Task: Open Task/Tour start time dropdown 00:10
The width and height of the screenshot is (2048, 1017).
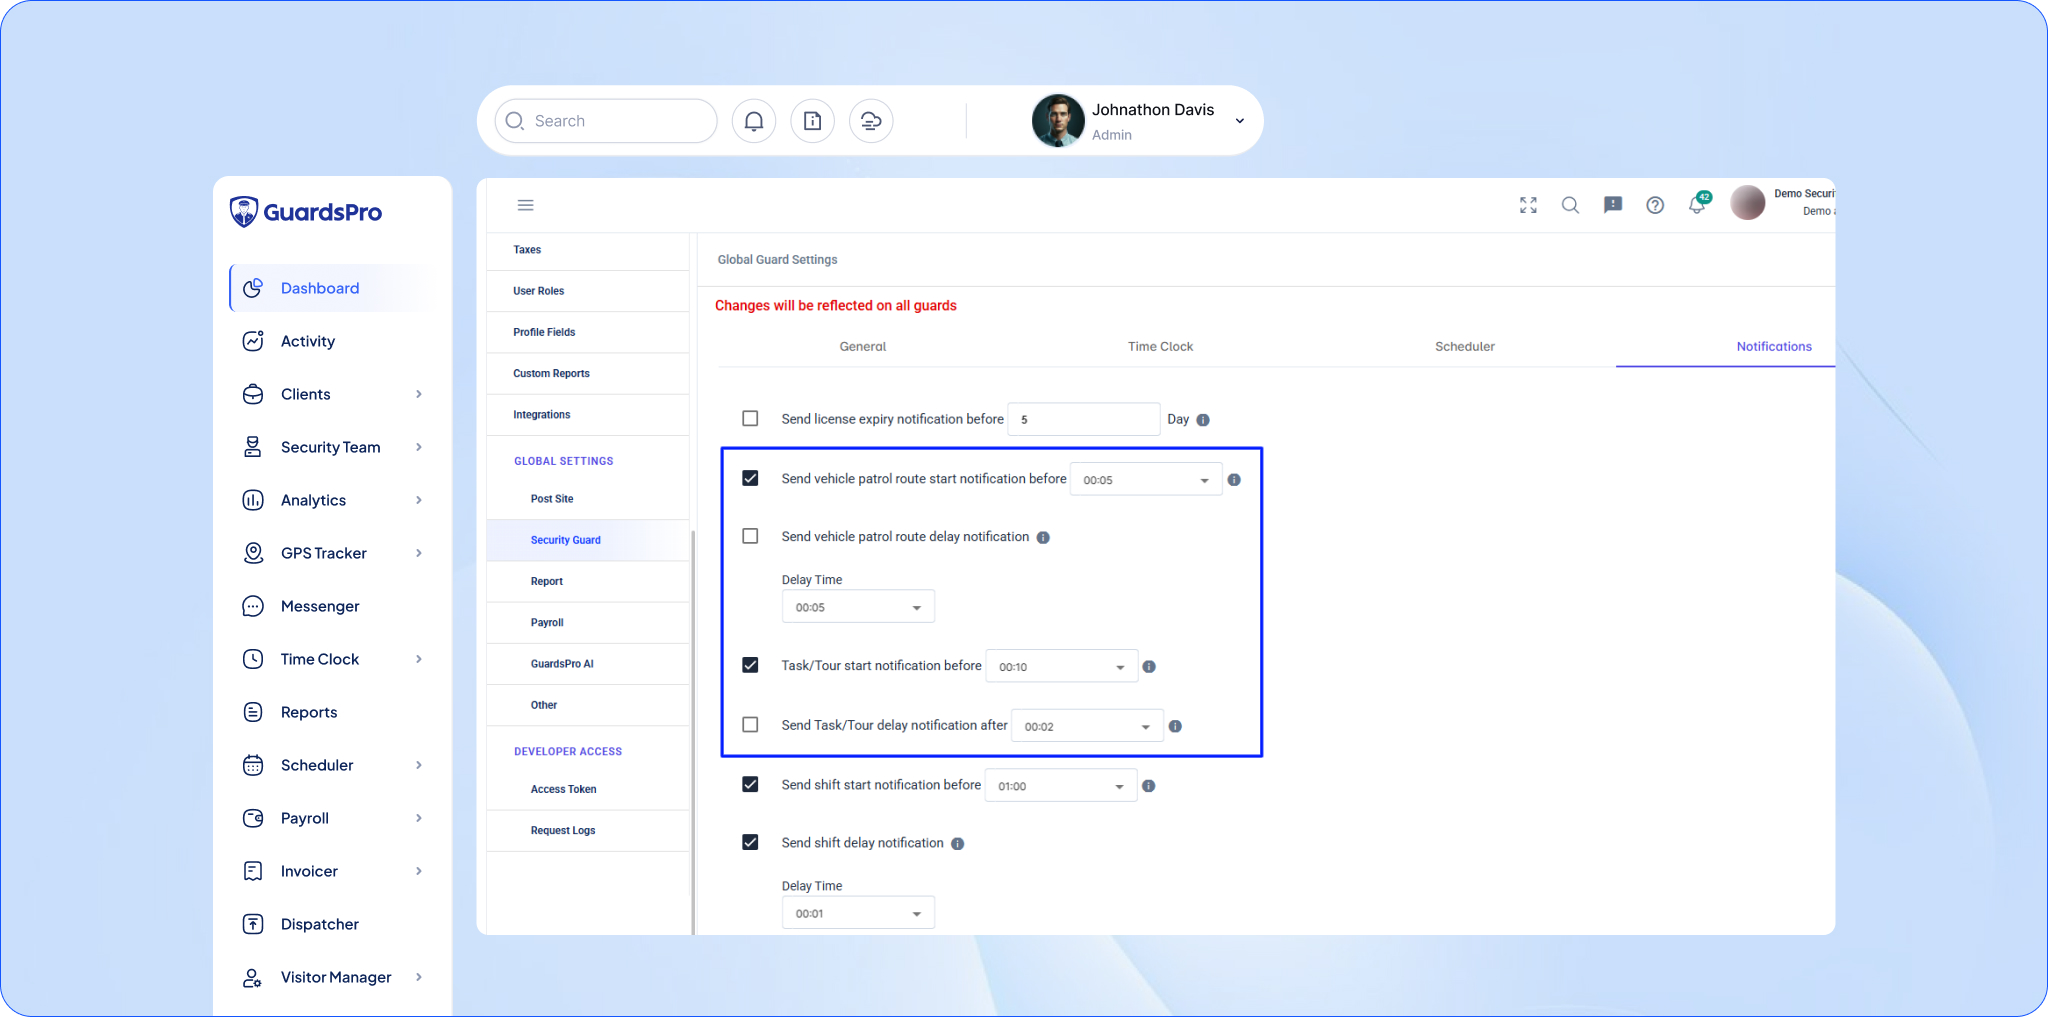Action: click(1062, 667)
